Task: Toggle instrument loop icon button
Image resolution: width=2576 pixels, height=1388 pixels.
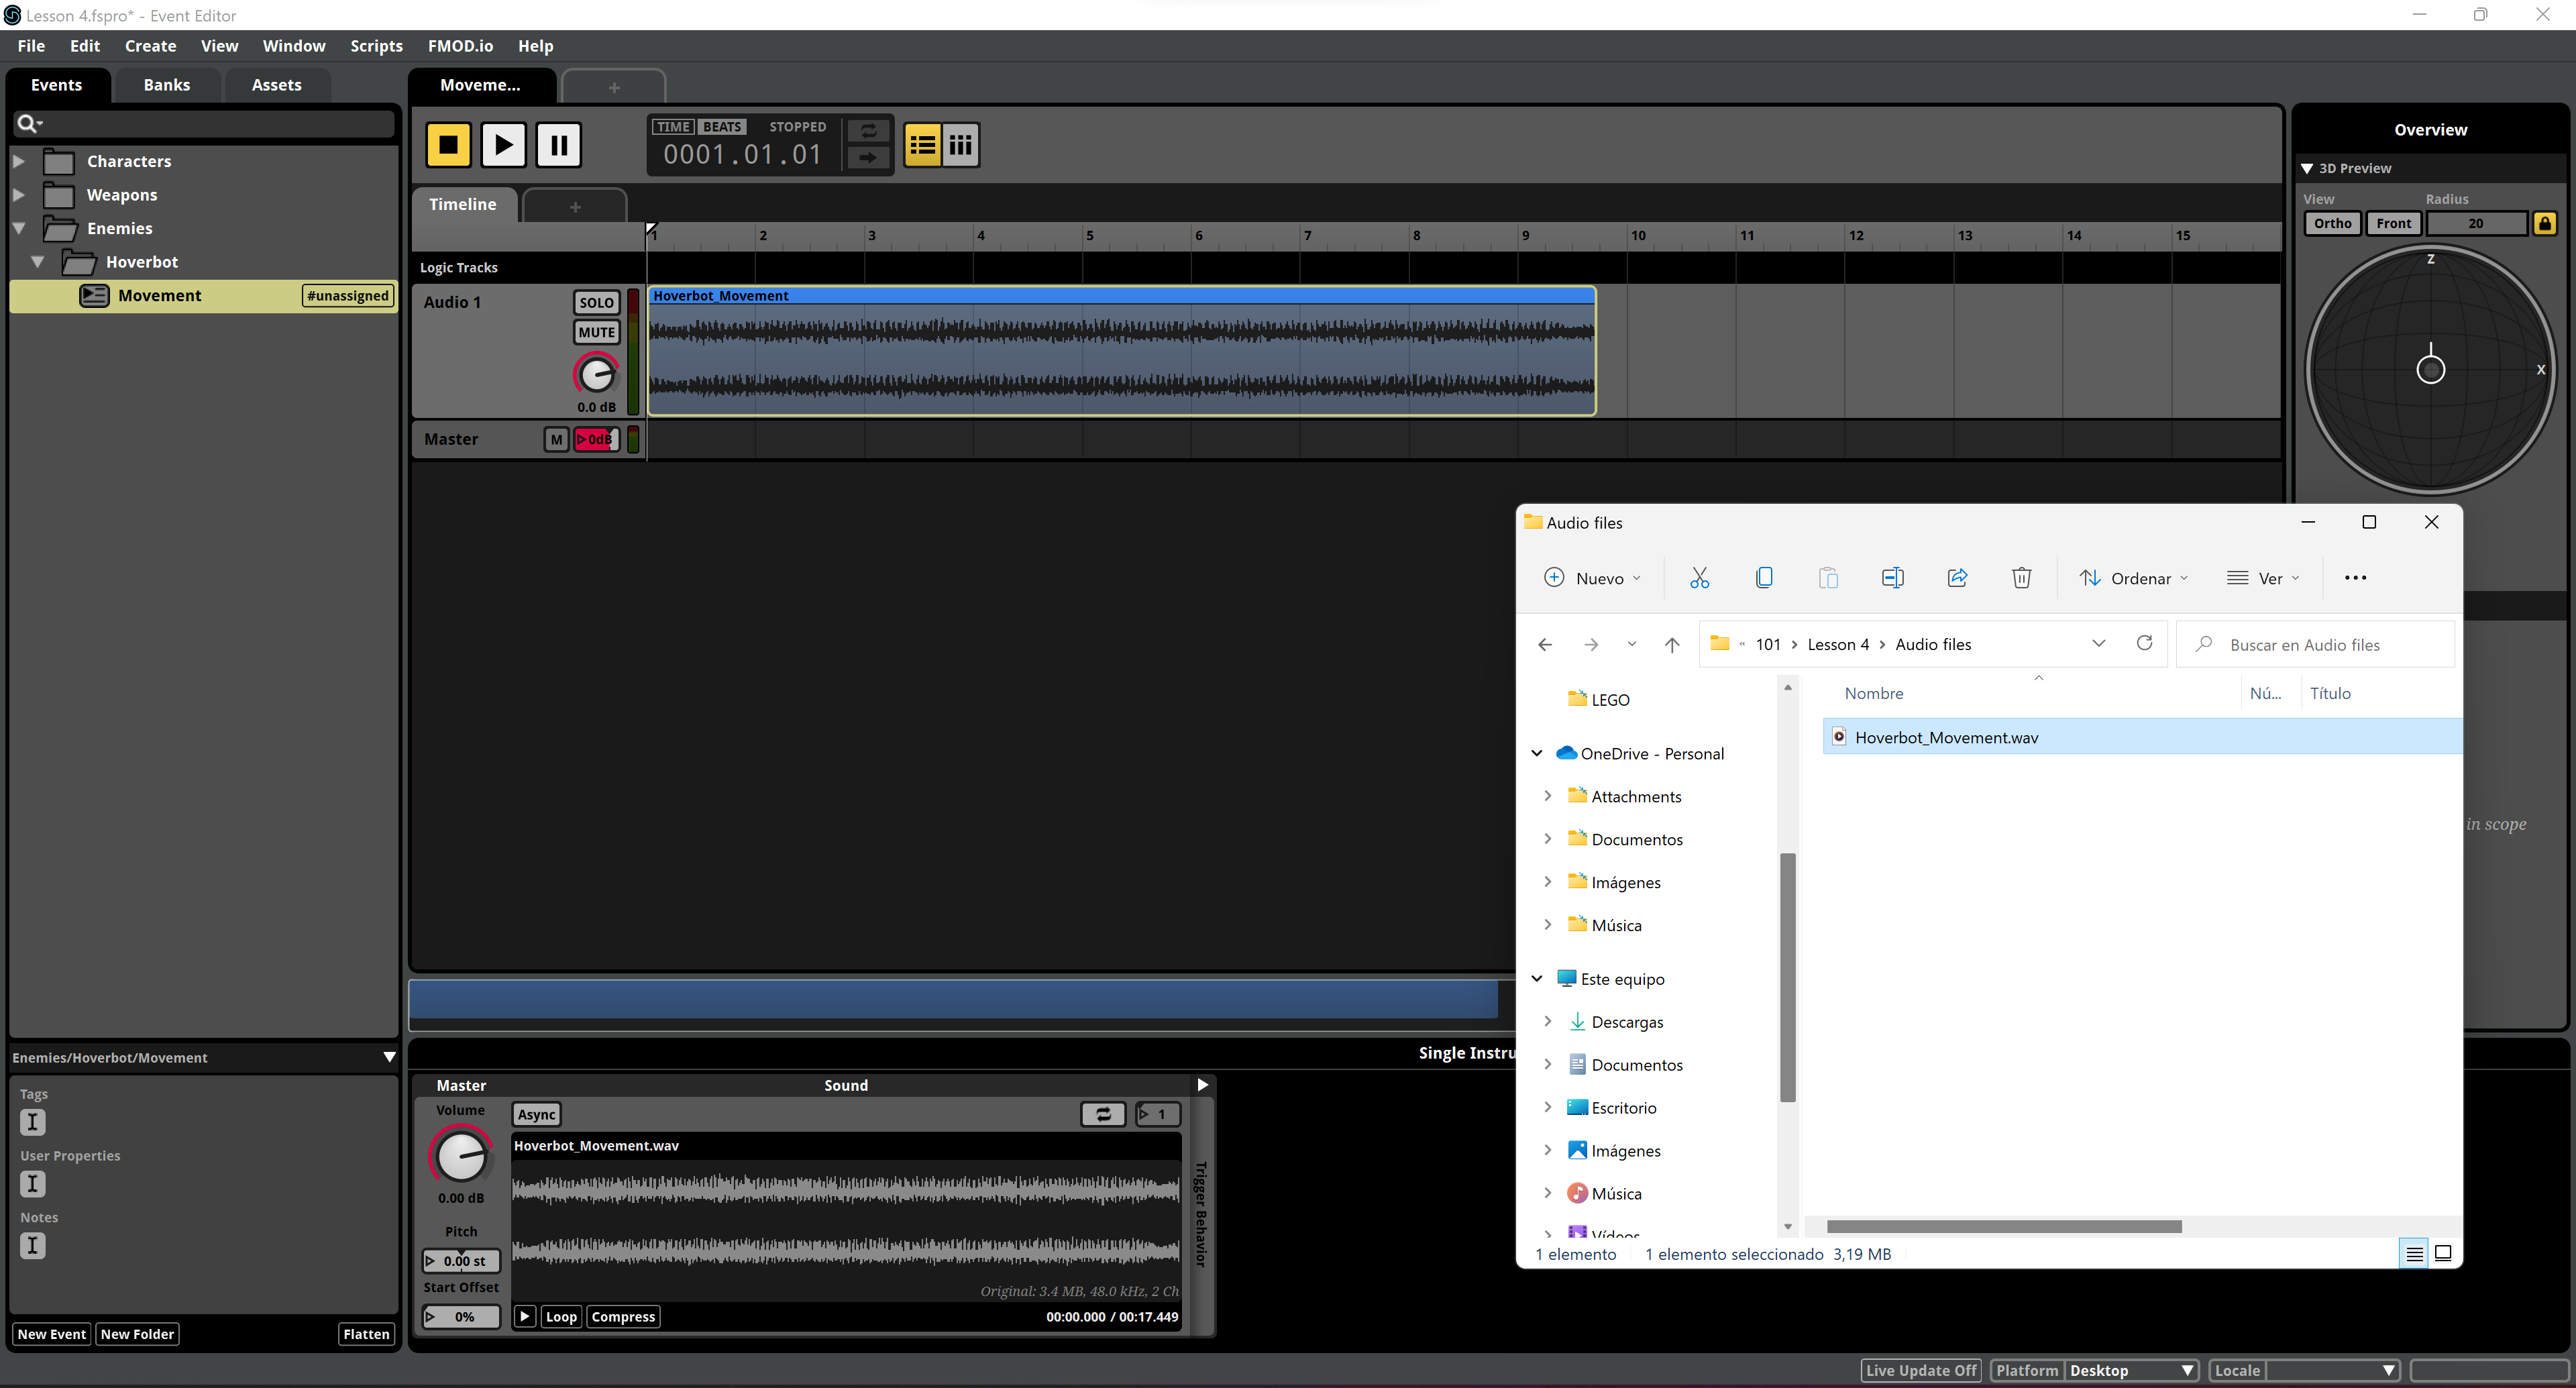Action: [1103, 1114]
